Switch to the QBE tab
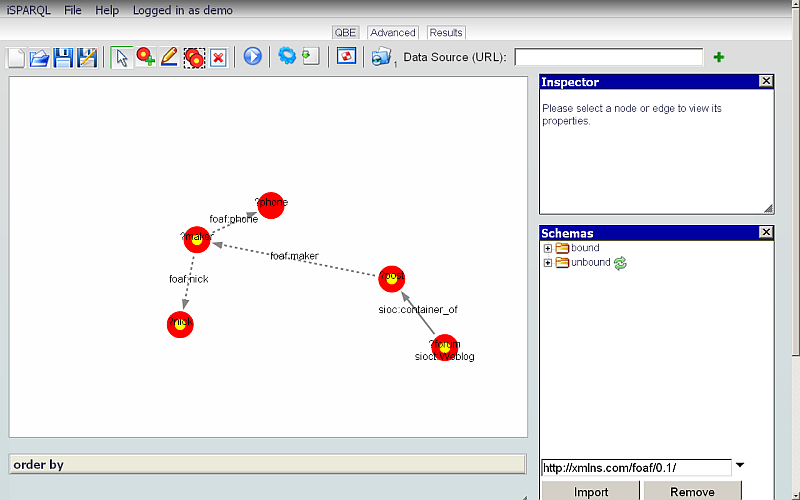Viewport: 800px width, 500px height. click(x=345, y=33)
